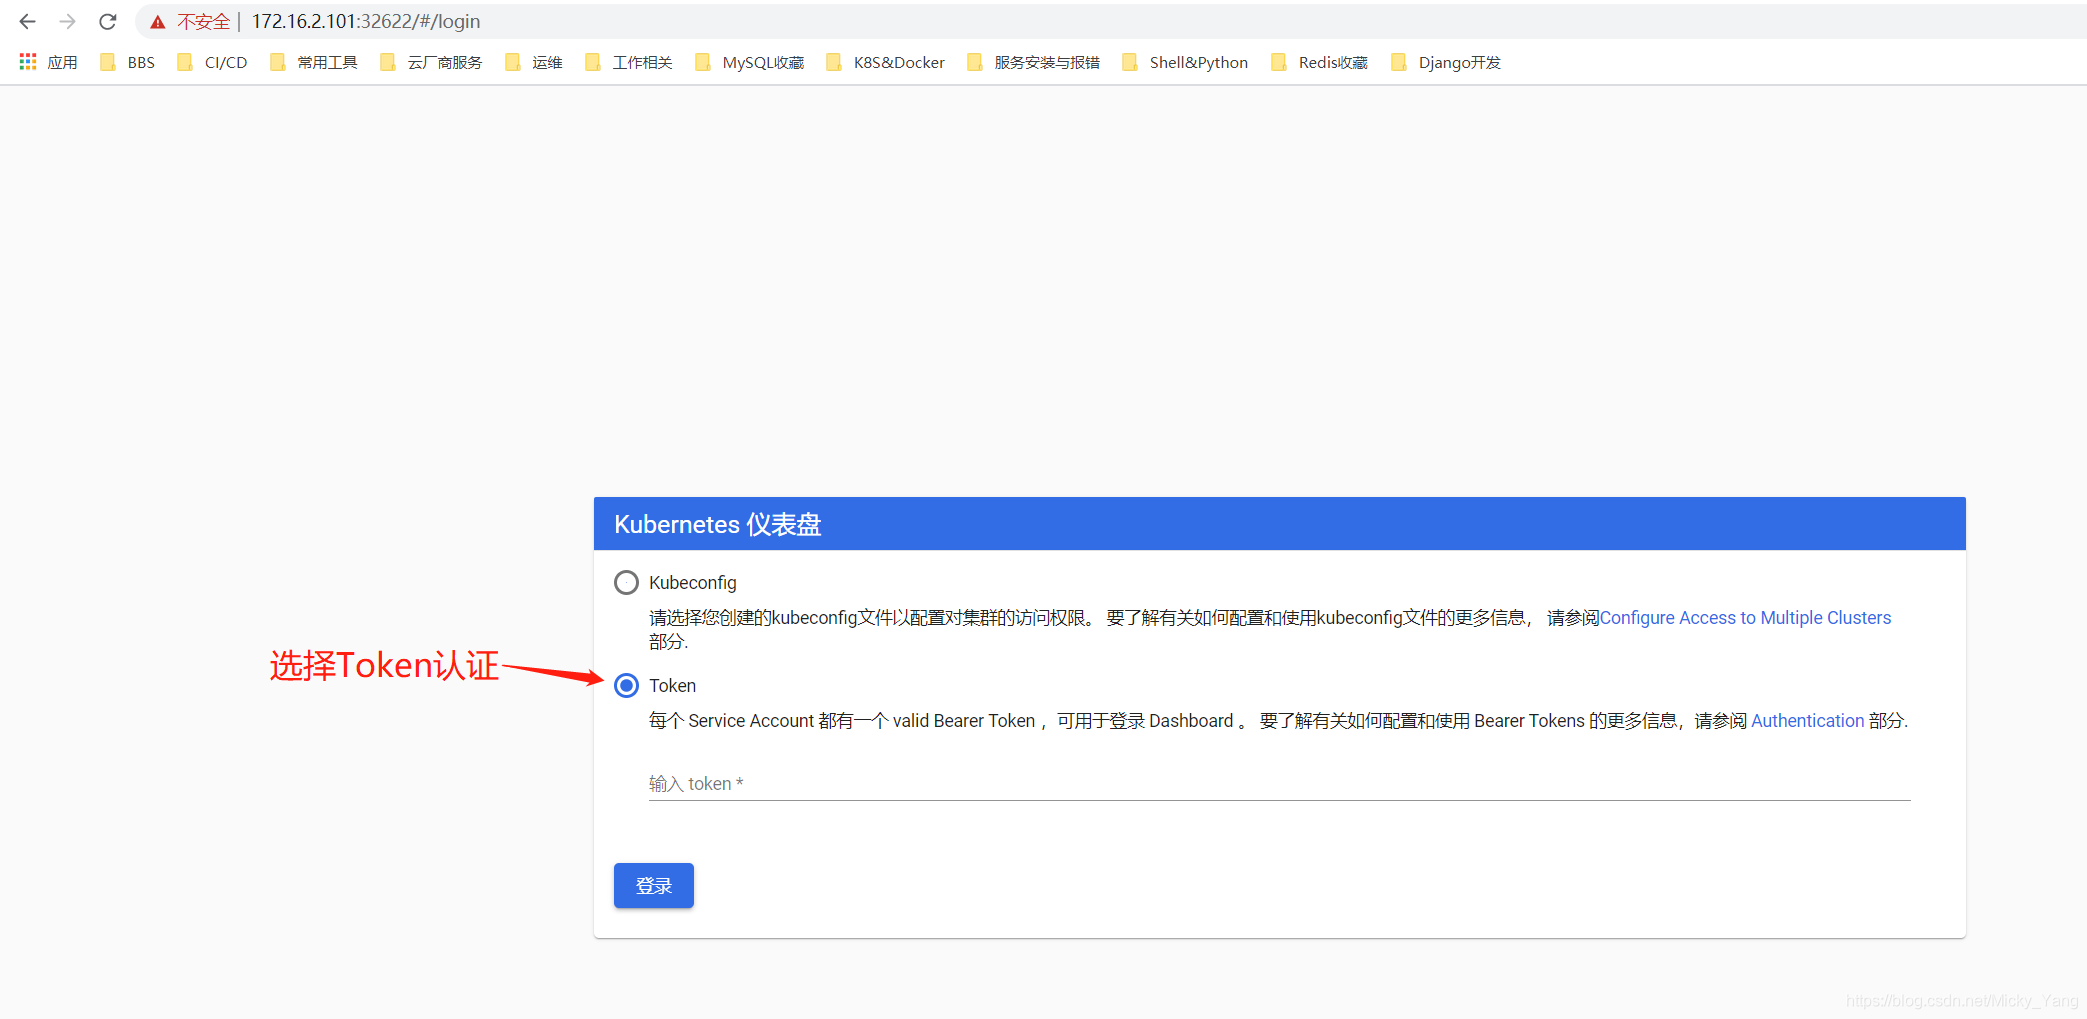The width and height of the screenshot is (2087, 1019).
Task: Click the 不安全 security label
Action: click(204, 21)
